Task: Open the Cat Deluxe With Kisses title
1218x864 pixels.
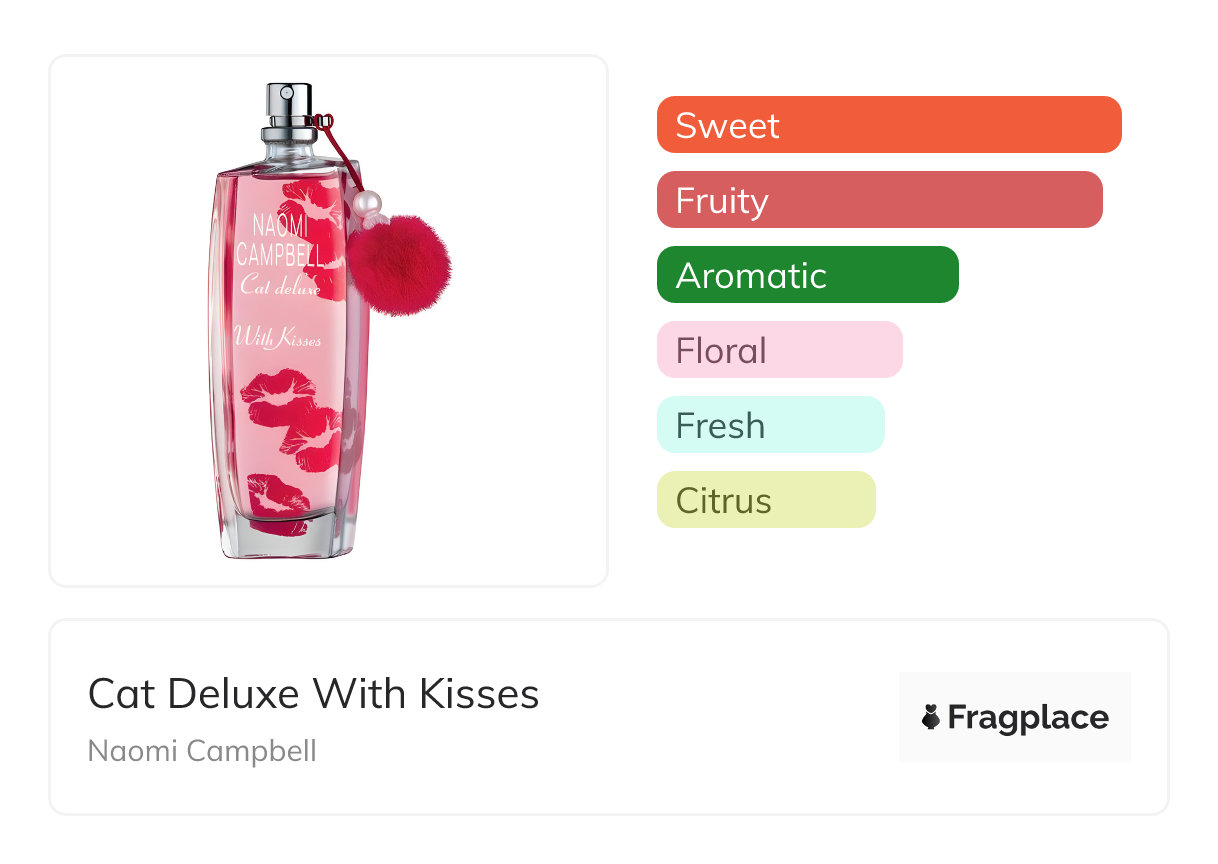Action: pyautogui.click(x=313, y=693)
